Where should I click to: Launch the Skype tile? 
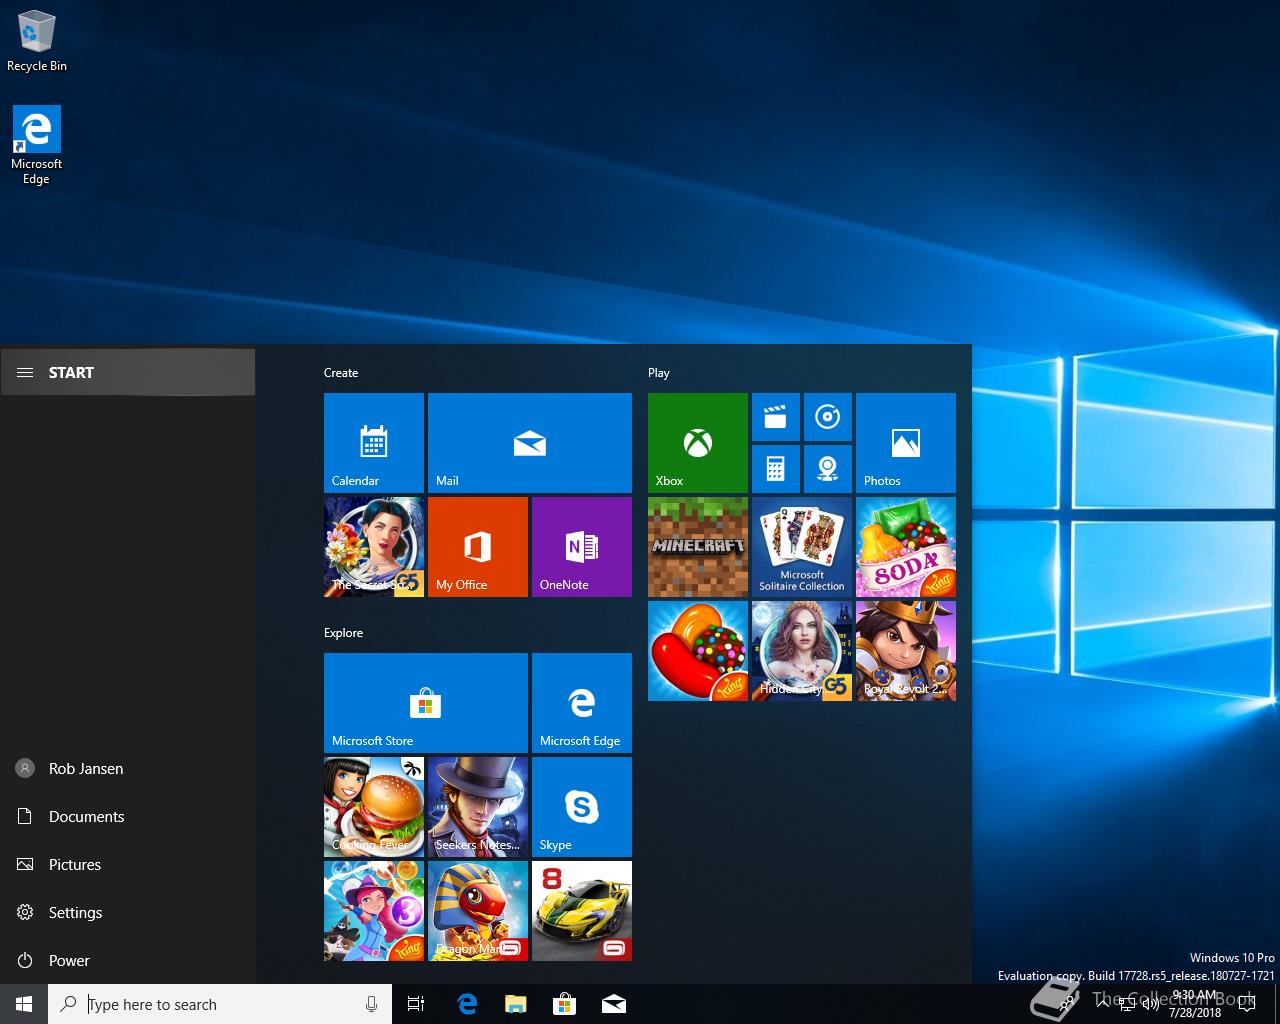[x=582, y=807]
